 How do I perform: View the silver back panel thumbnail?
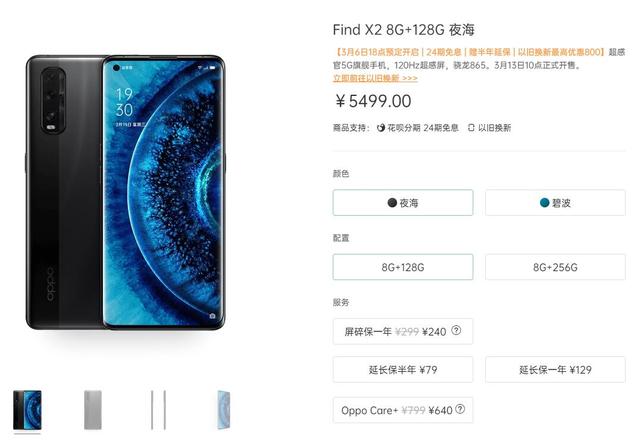click(93, 410)
